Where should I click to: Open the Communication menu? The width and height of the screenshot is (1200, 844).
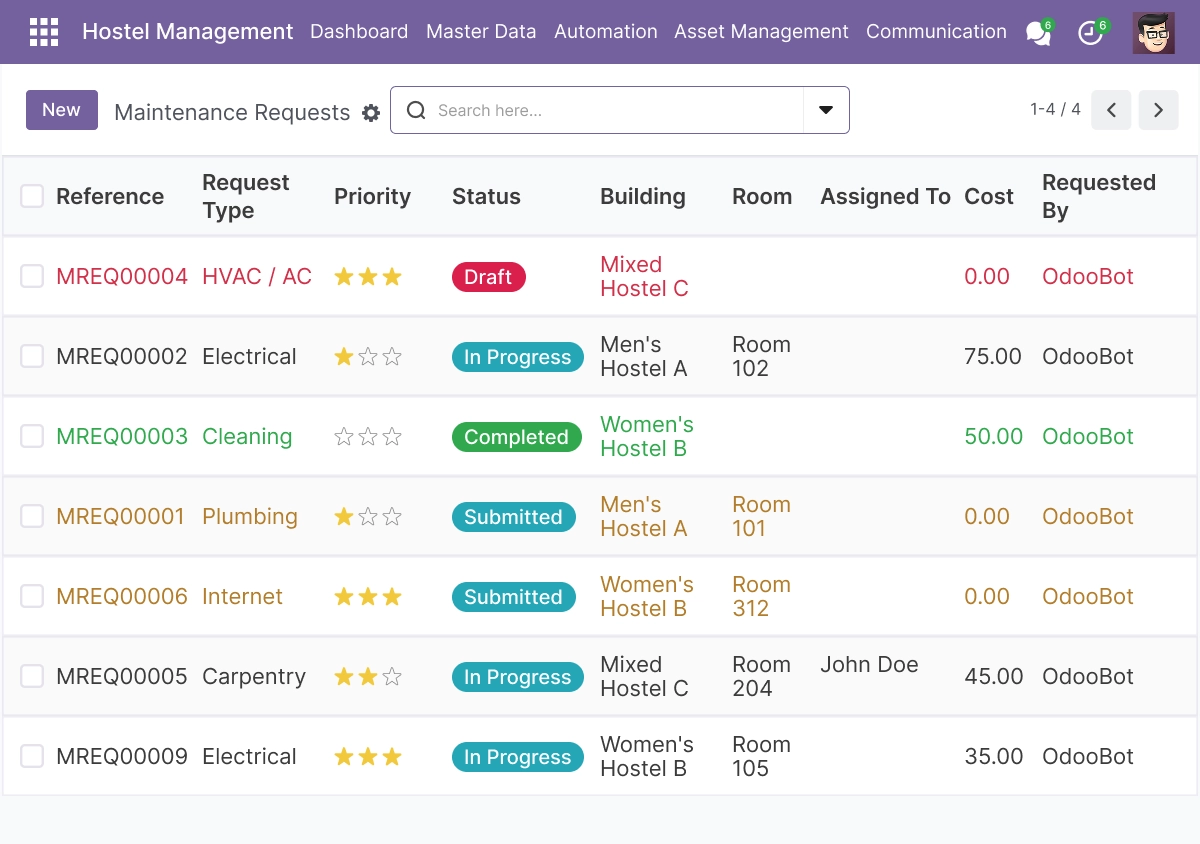936,32
